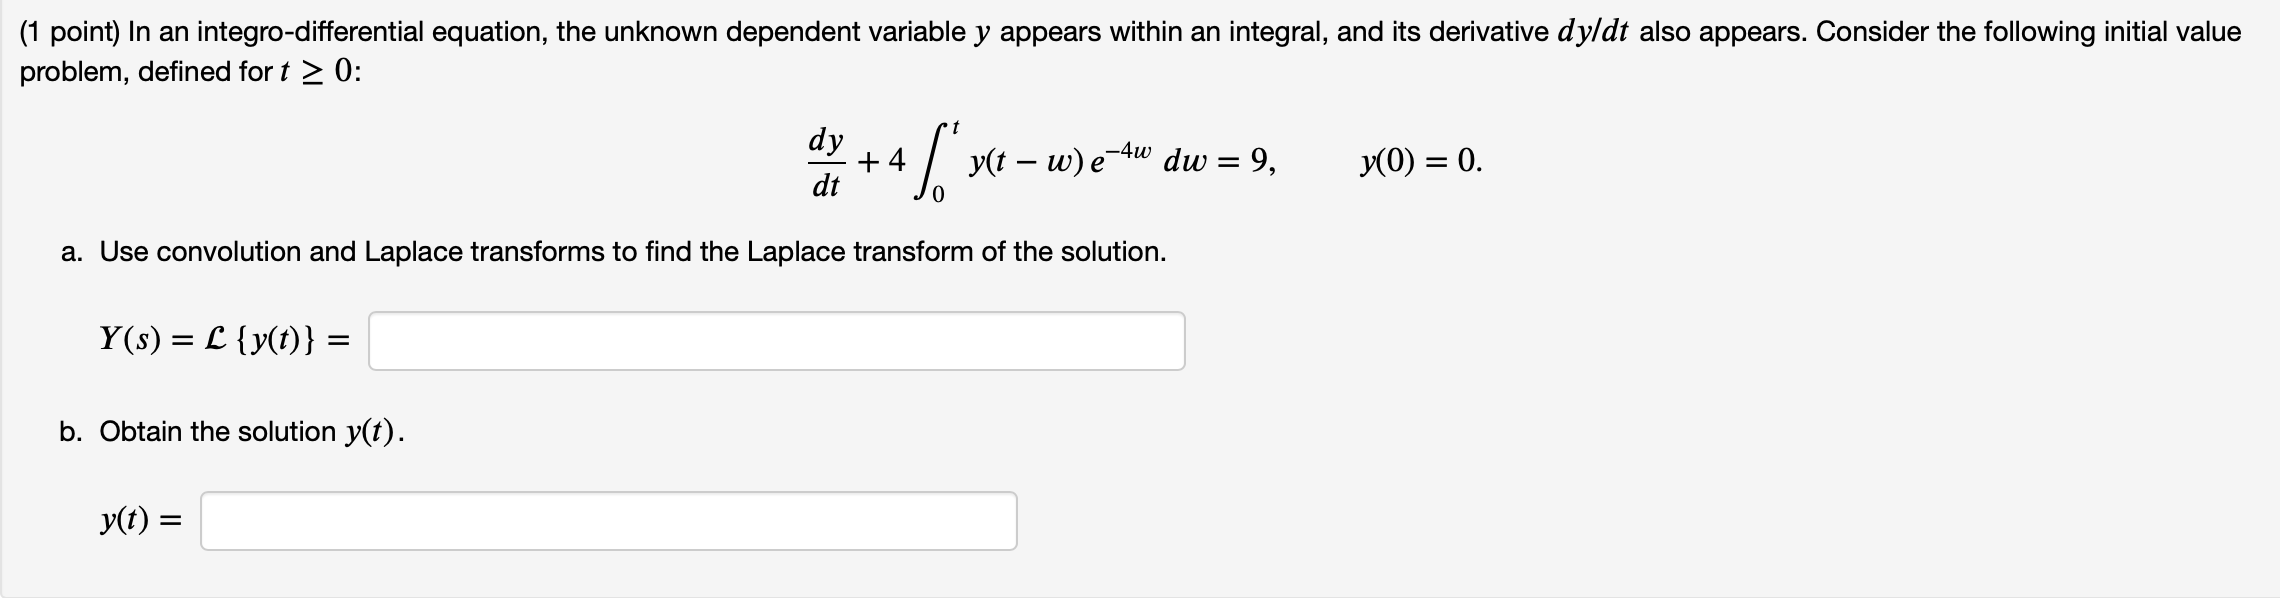Image resolution: width=2280 pixels, height=598 pixels.
Task: Select the y(t) = label
Action: coord(139,520)
